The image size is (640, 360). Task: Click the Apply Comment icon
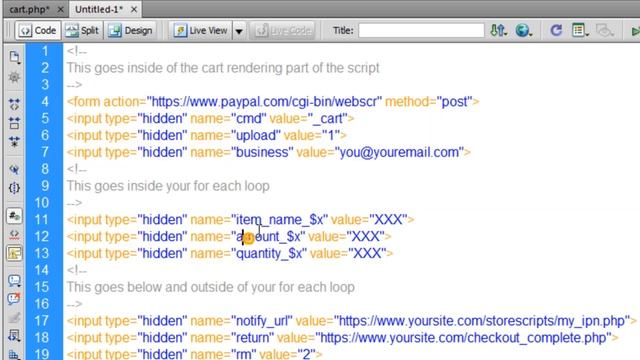pyautogui.click(x=14, y=280)
